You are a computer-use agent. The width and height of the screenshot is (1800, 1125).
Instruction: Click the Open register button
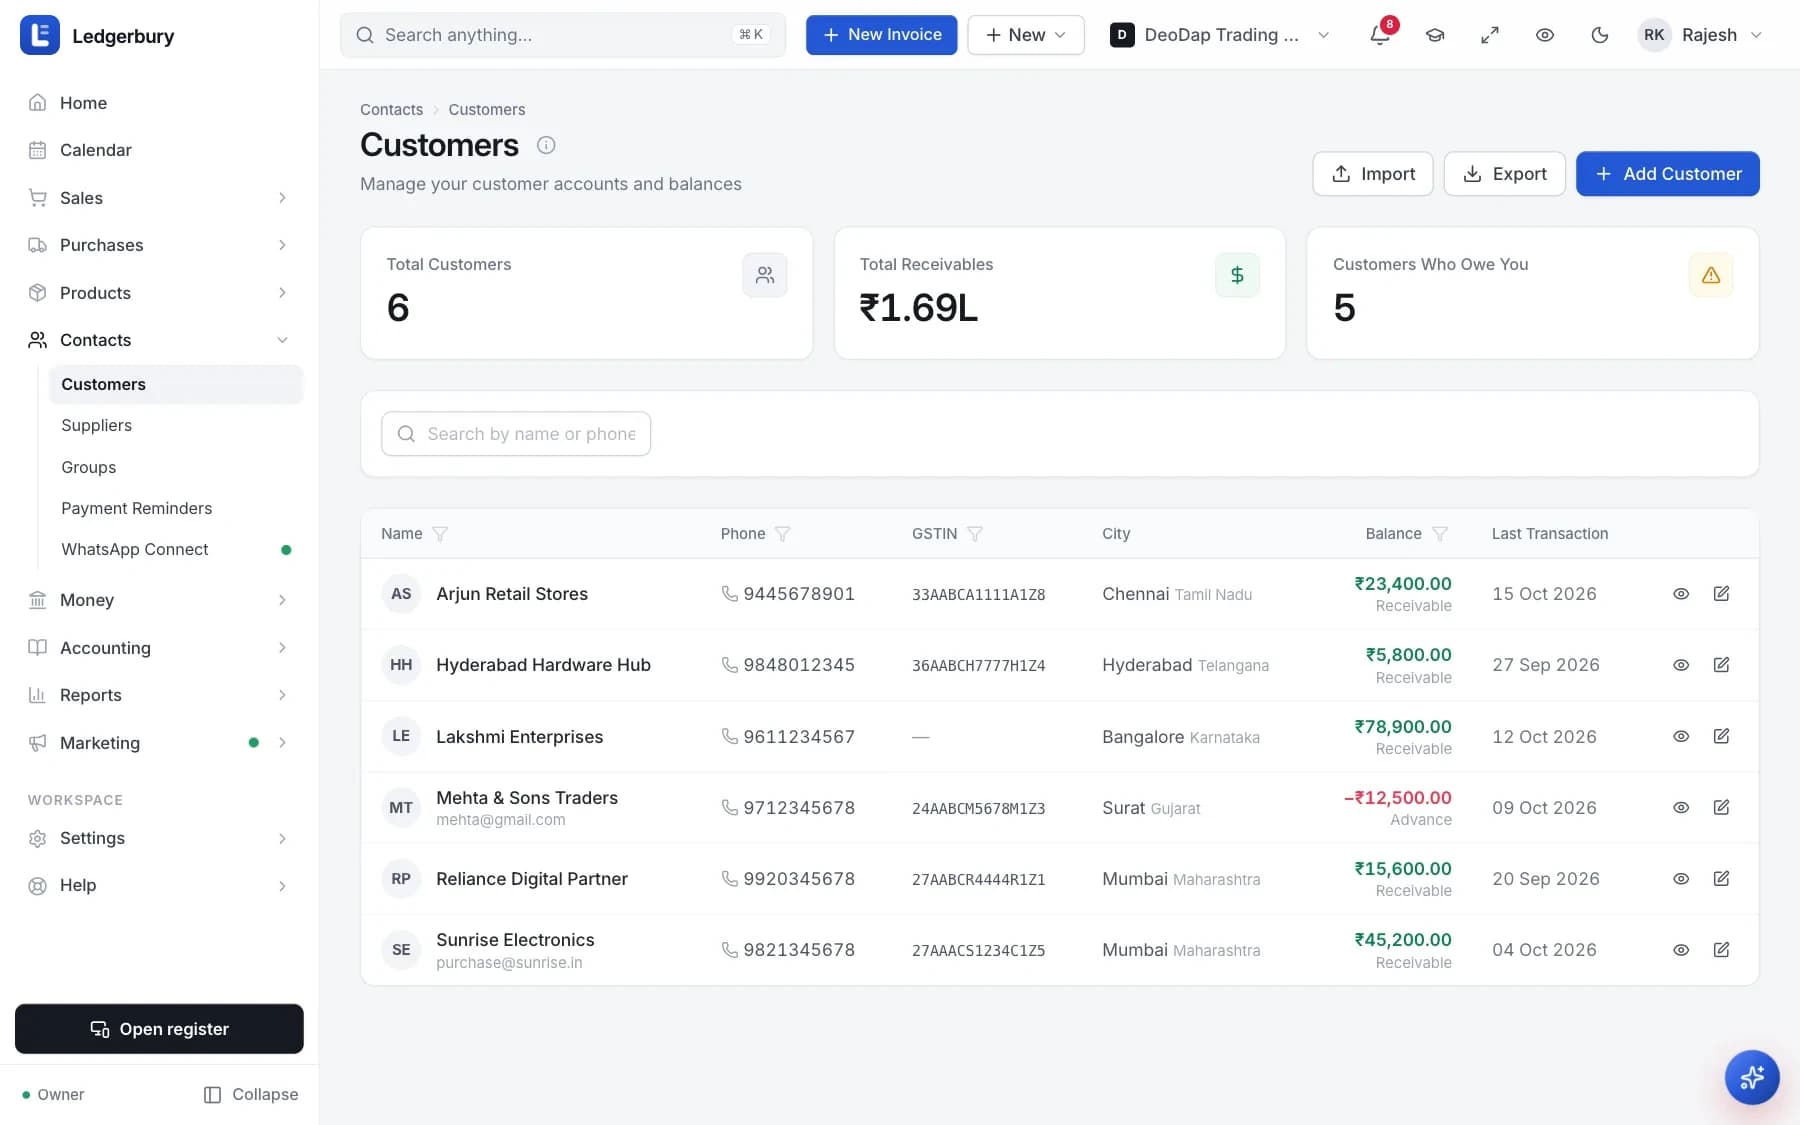[159, 1029]
